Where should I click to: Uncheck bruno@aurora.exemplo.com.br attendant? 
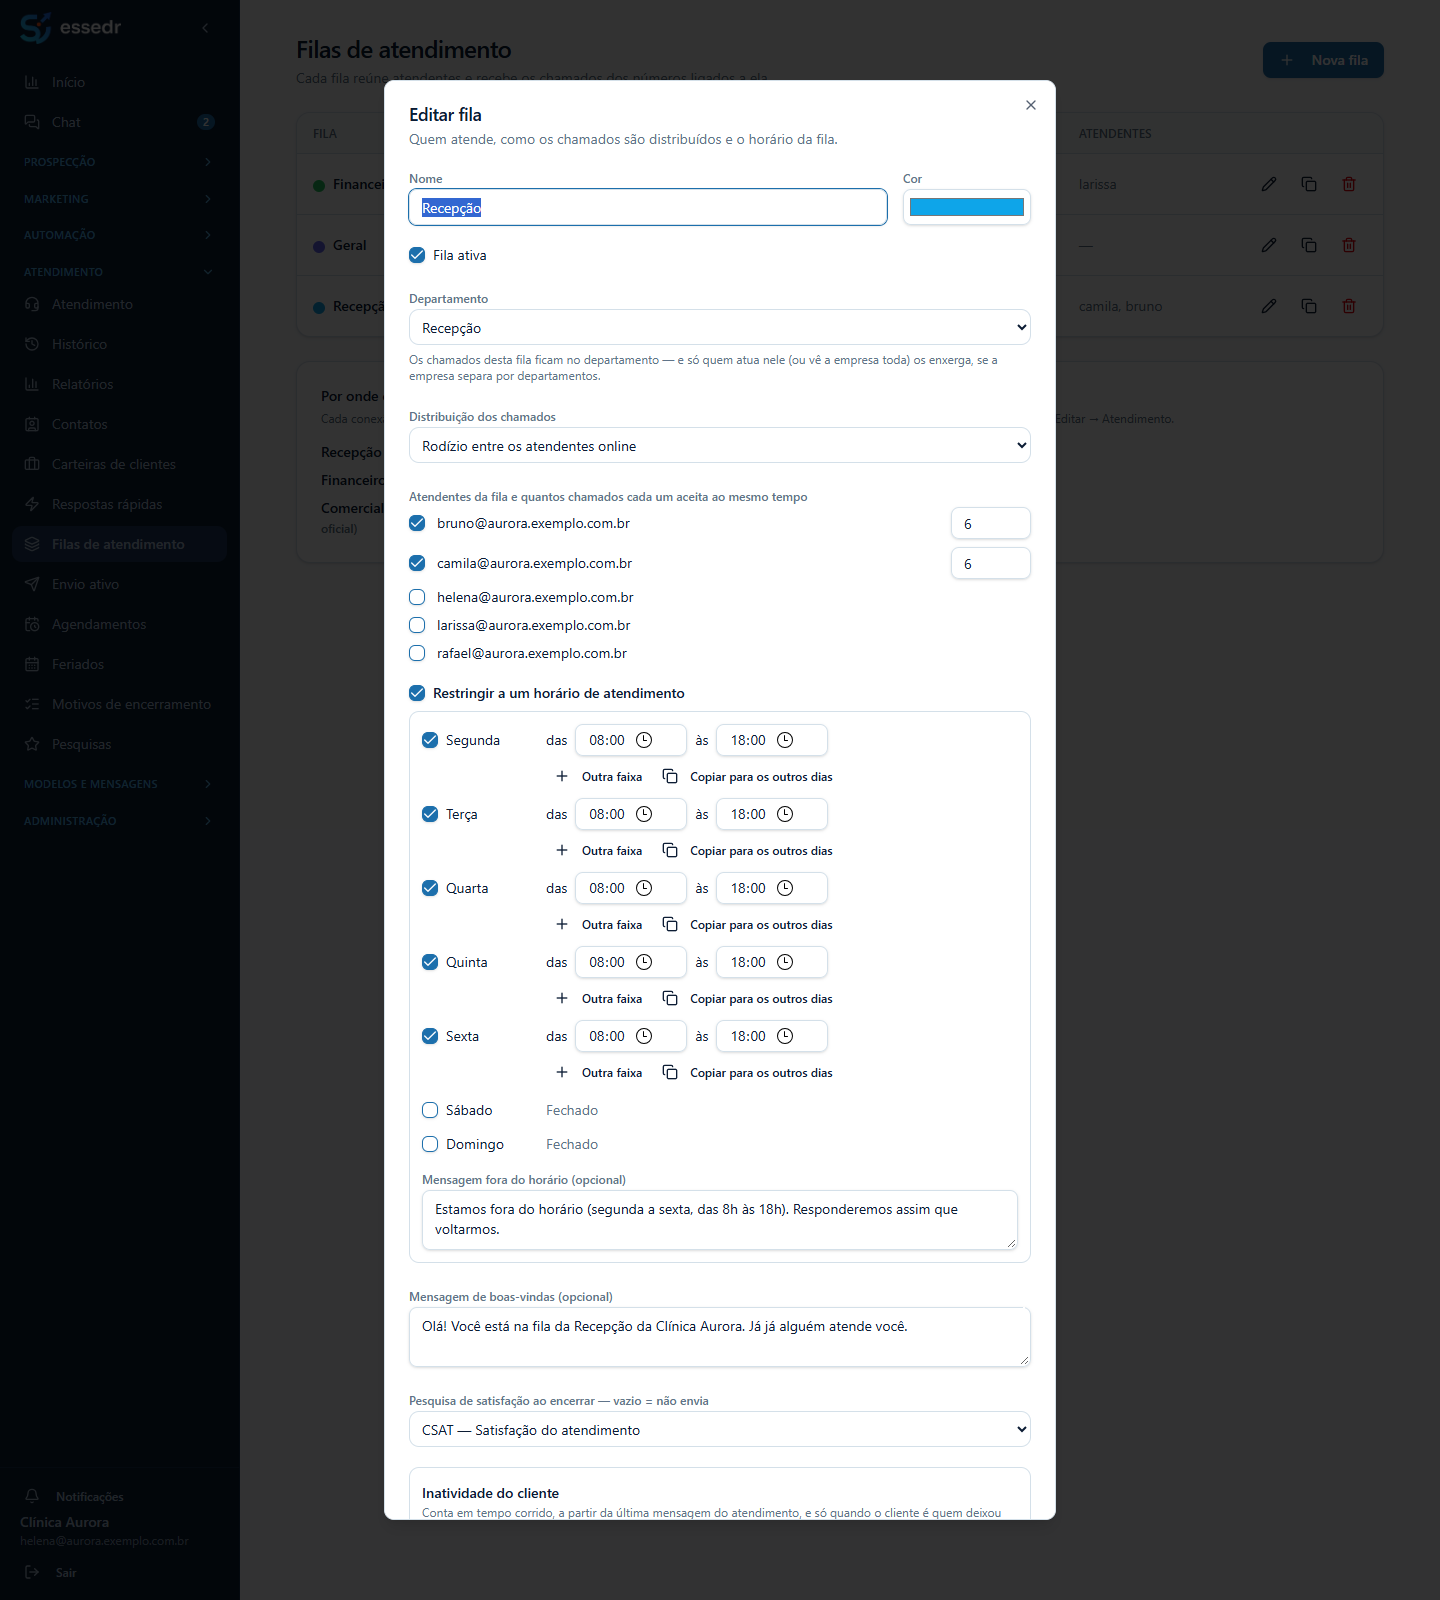[417, 523]
